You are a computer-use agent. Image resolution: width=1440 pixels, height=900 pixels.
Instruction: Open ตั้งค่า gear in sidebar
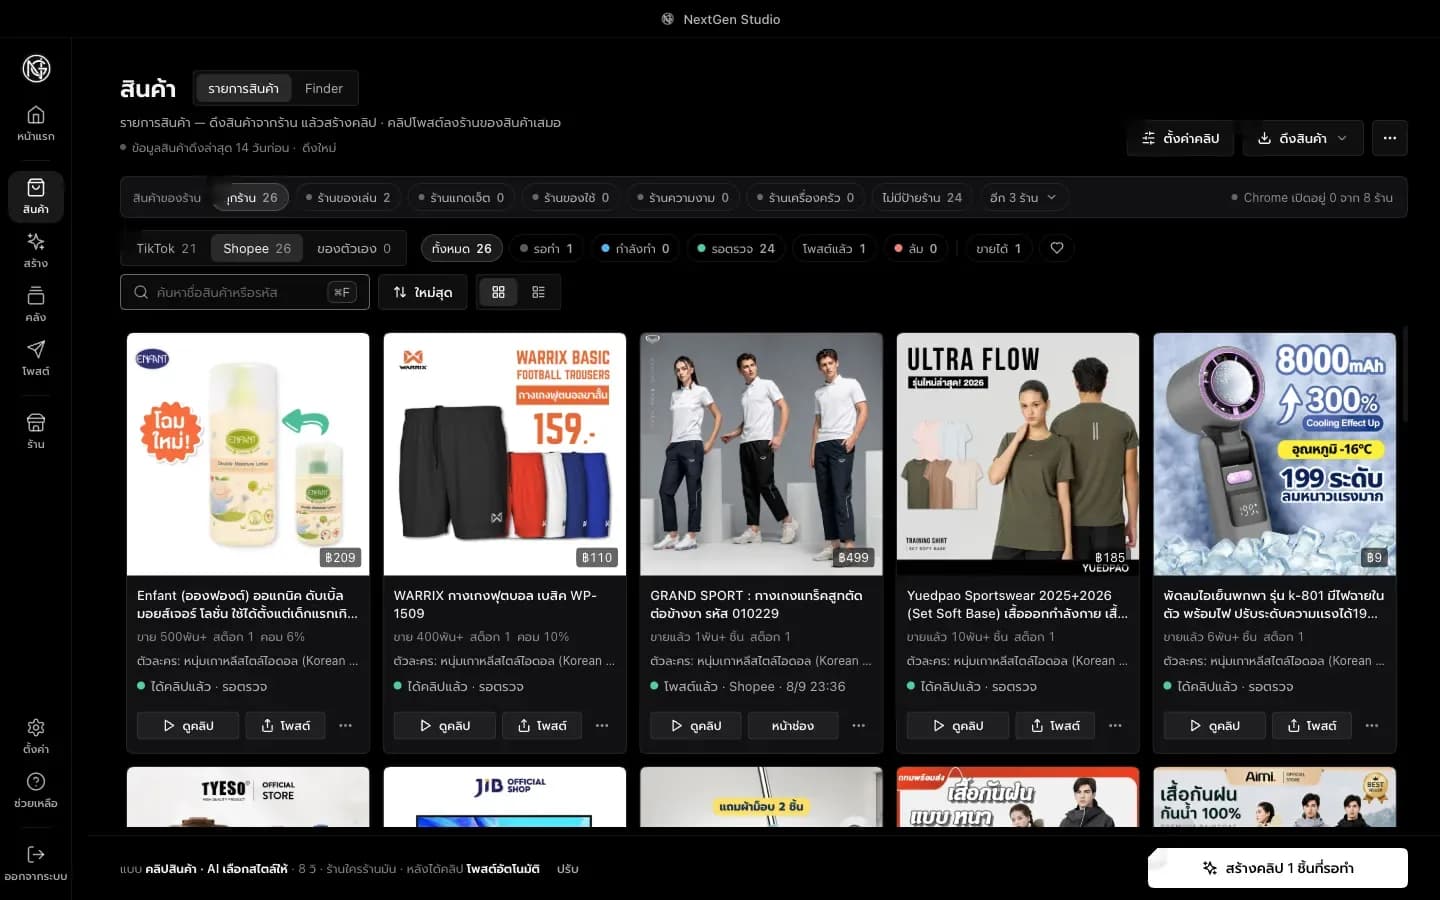pos(36,736)
